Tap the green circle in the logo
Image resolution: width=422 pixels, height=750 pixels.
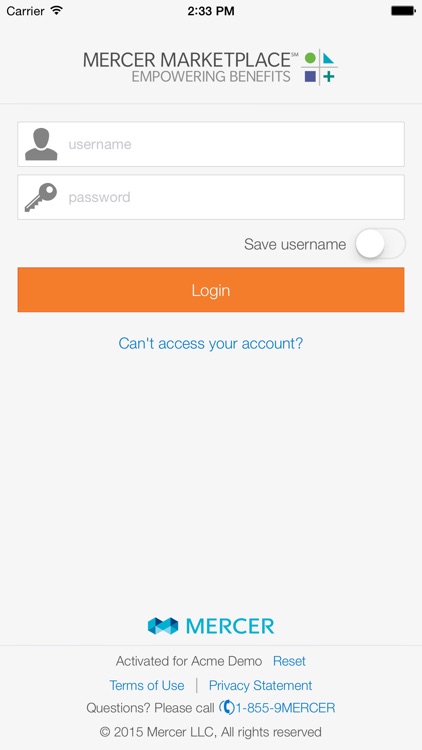(311, 58)
